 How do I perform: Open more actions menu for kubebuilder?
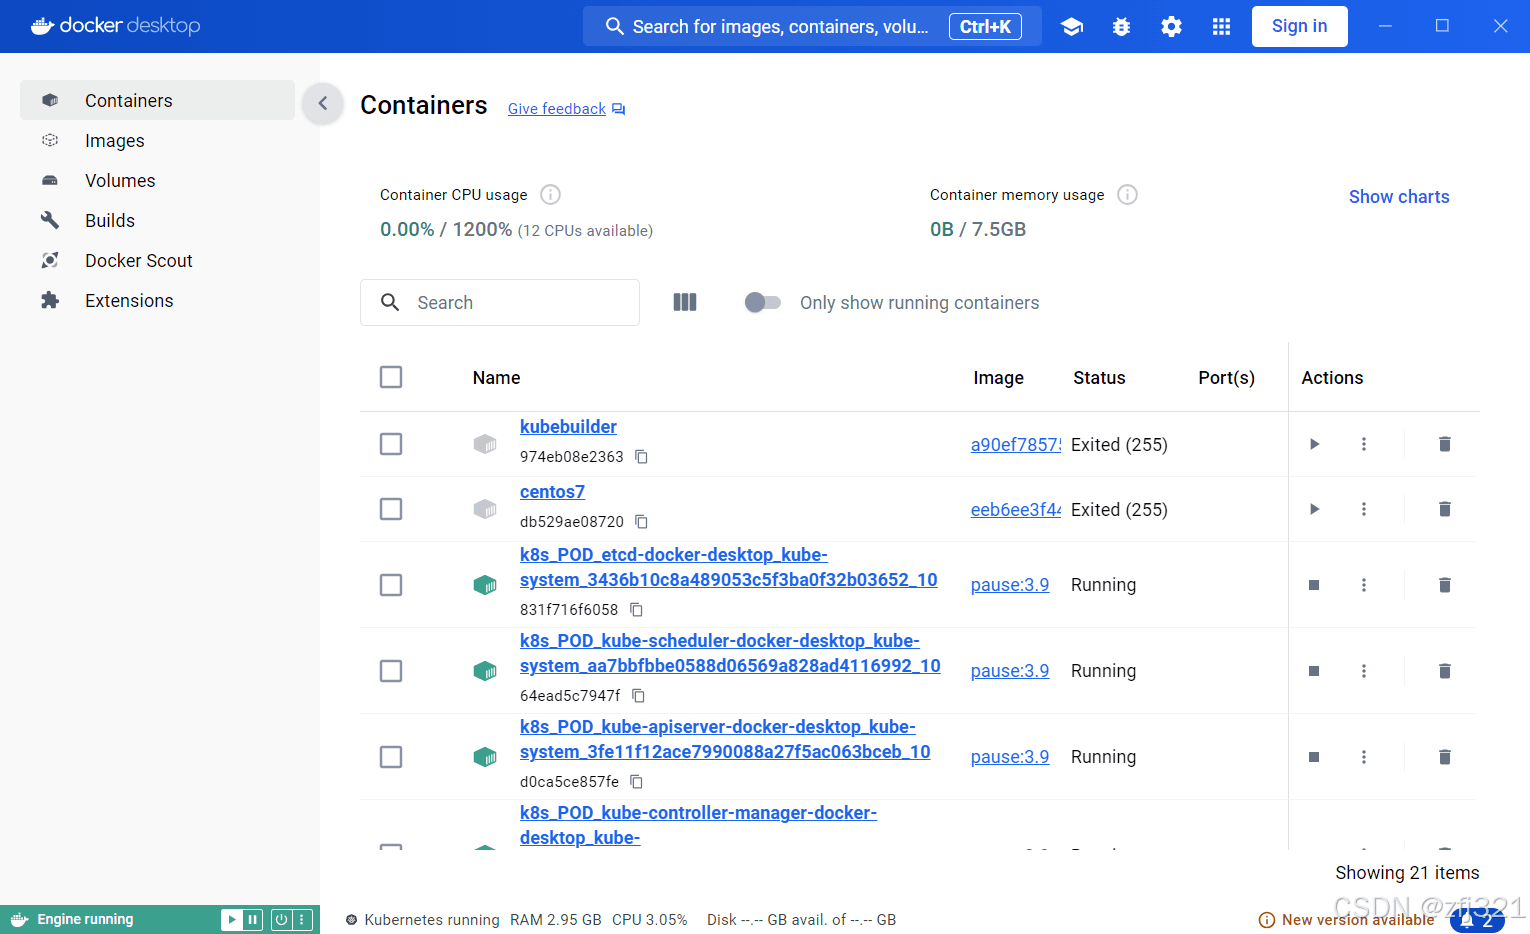pos(1363,444)
